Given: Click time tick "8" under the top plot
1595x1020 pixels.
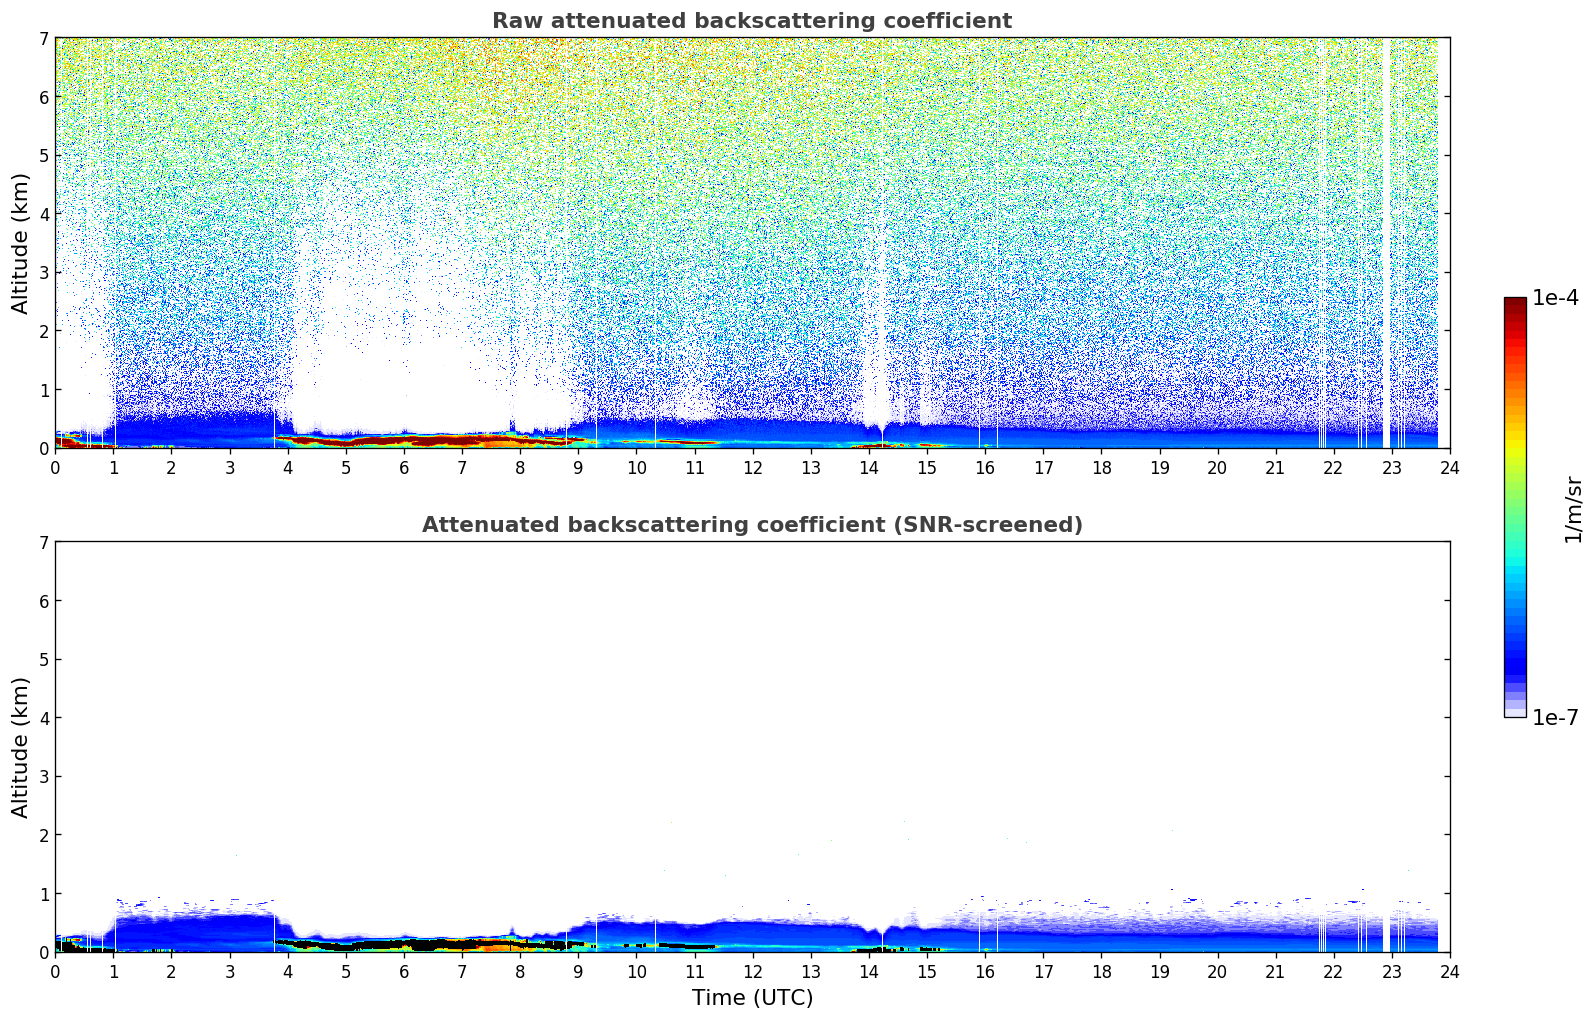Looking at the screenshot, I should [x=520, y=468].
